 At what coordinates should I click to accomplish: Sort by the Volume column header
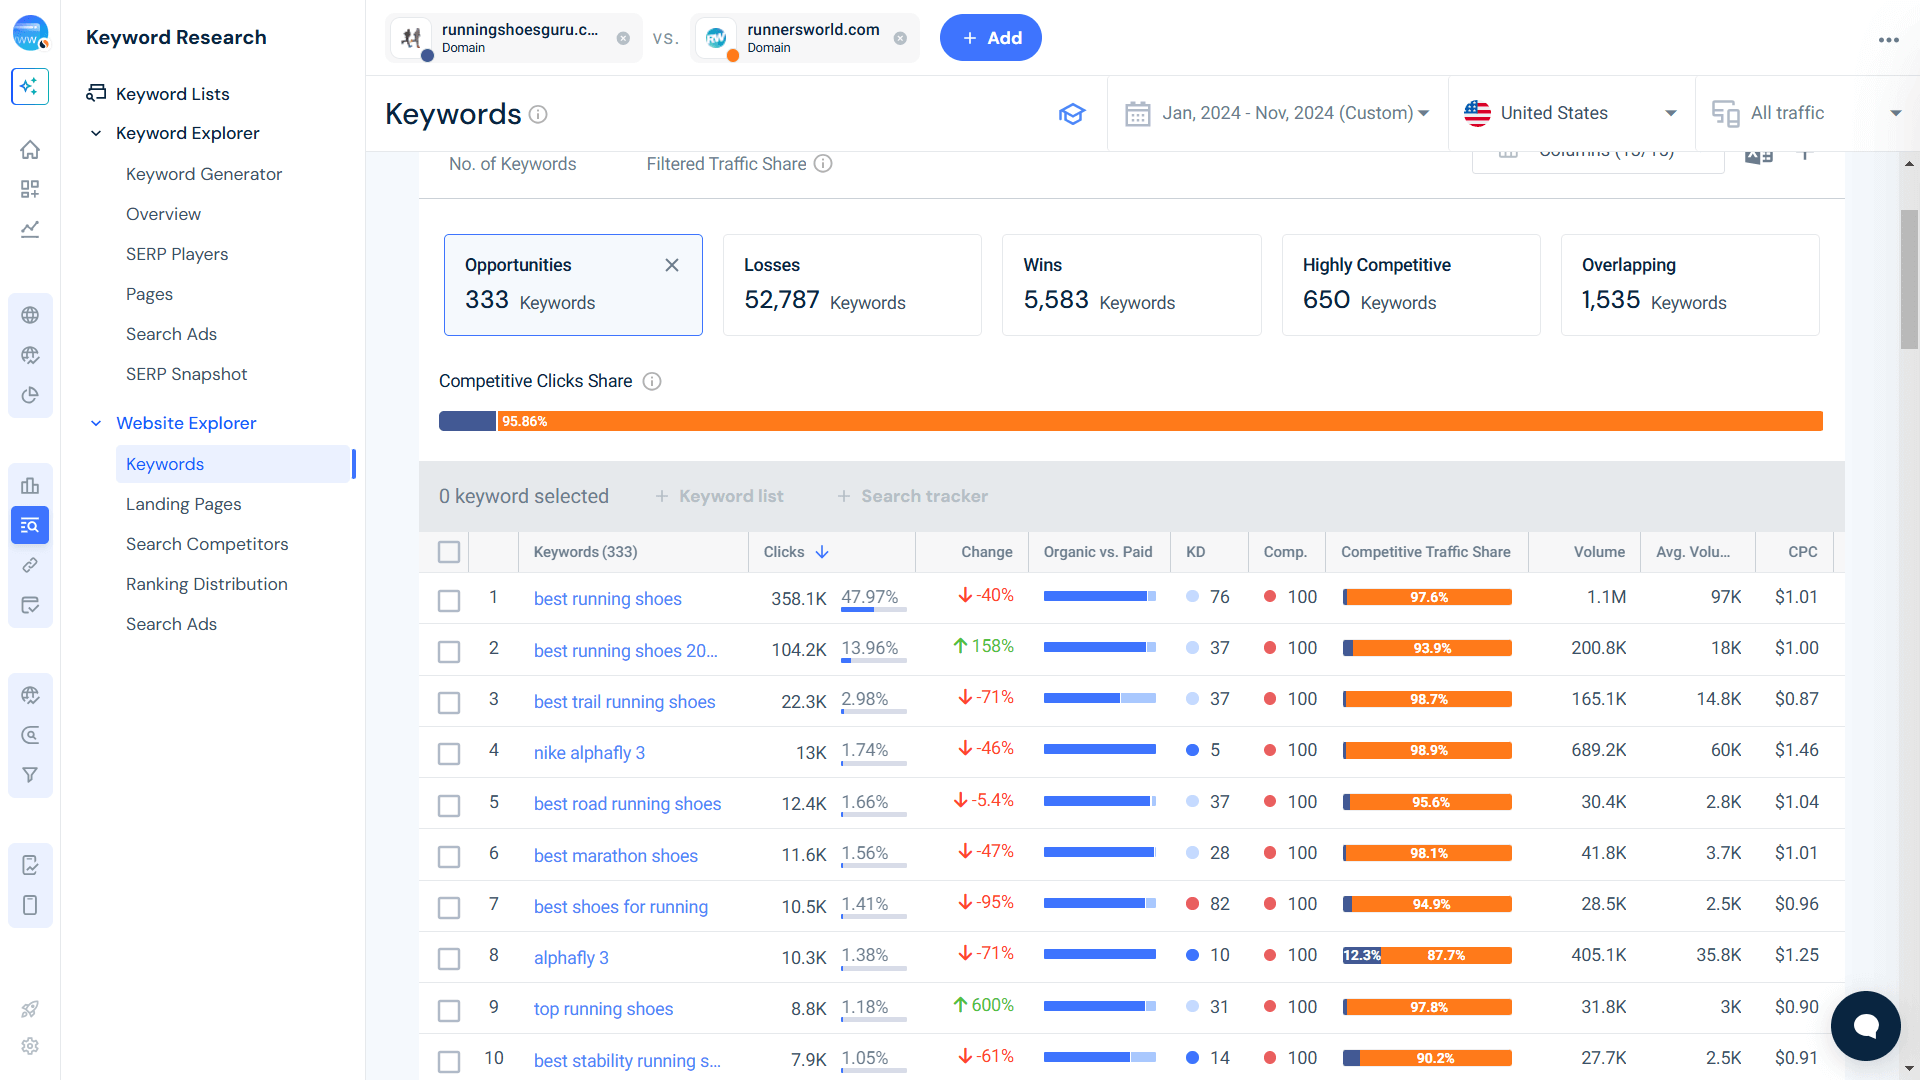pos(1599,552)
